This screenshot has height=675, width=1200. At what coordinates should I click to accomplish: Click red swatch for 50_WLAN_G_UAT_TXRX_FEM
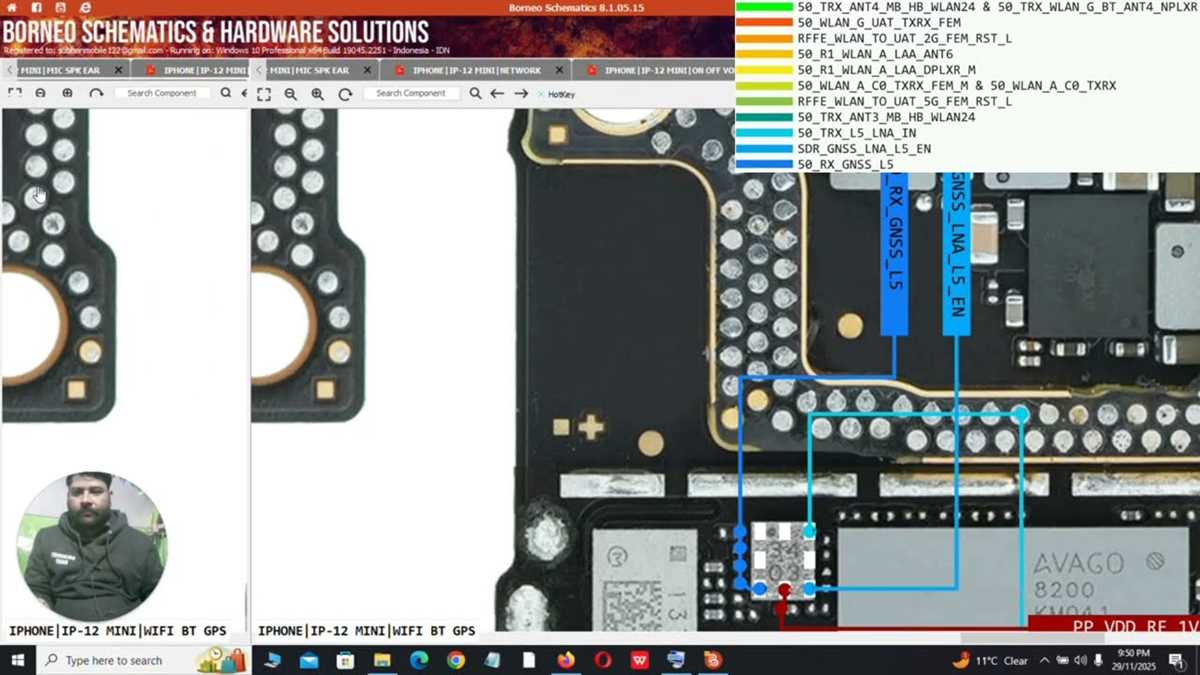point(765,22)
